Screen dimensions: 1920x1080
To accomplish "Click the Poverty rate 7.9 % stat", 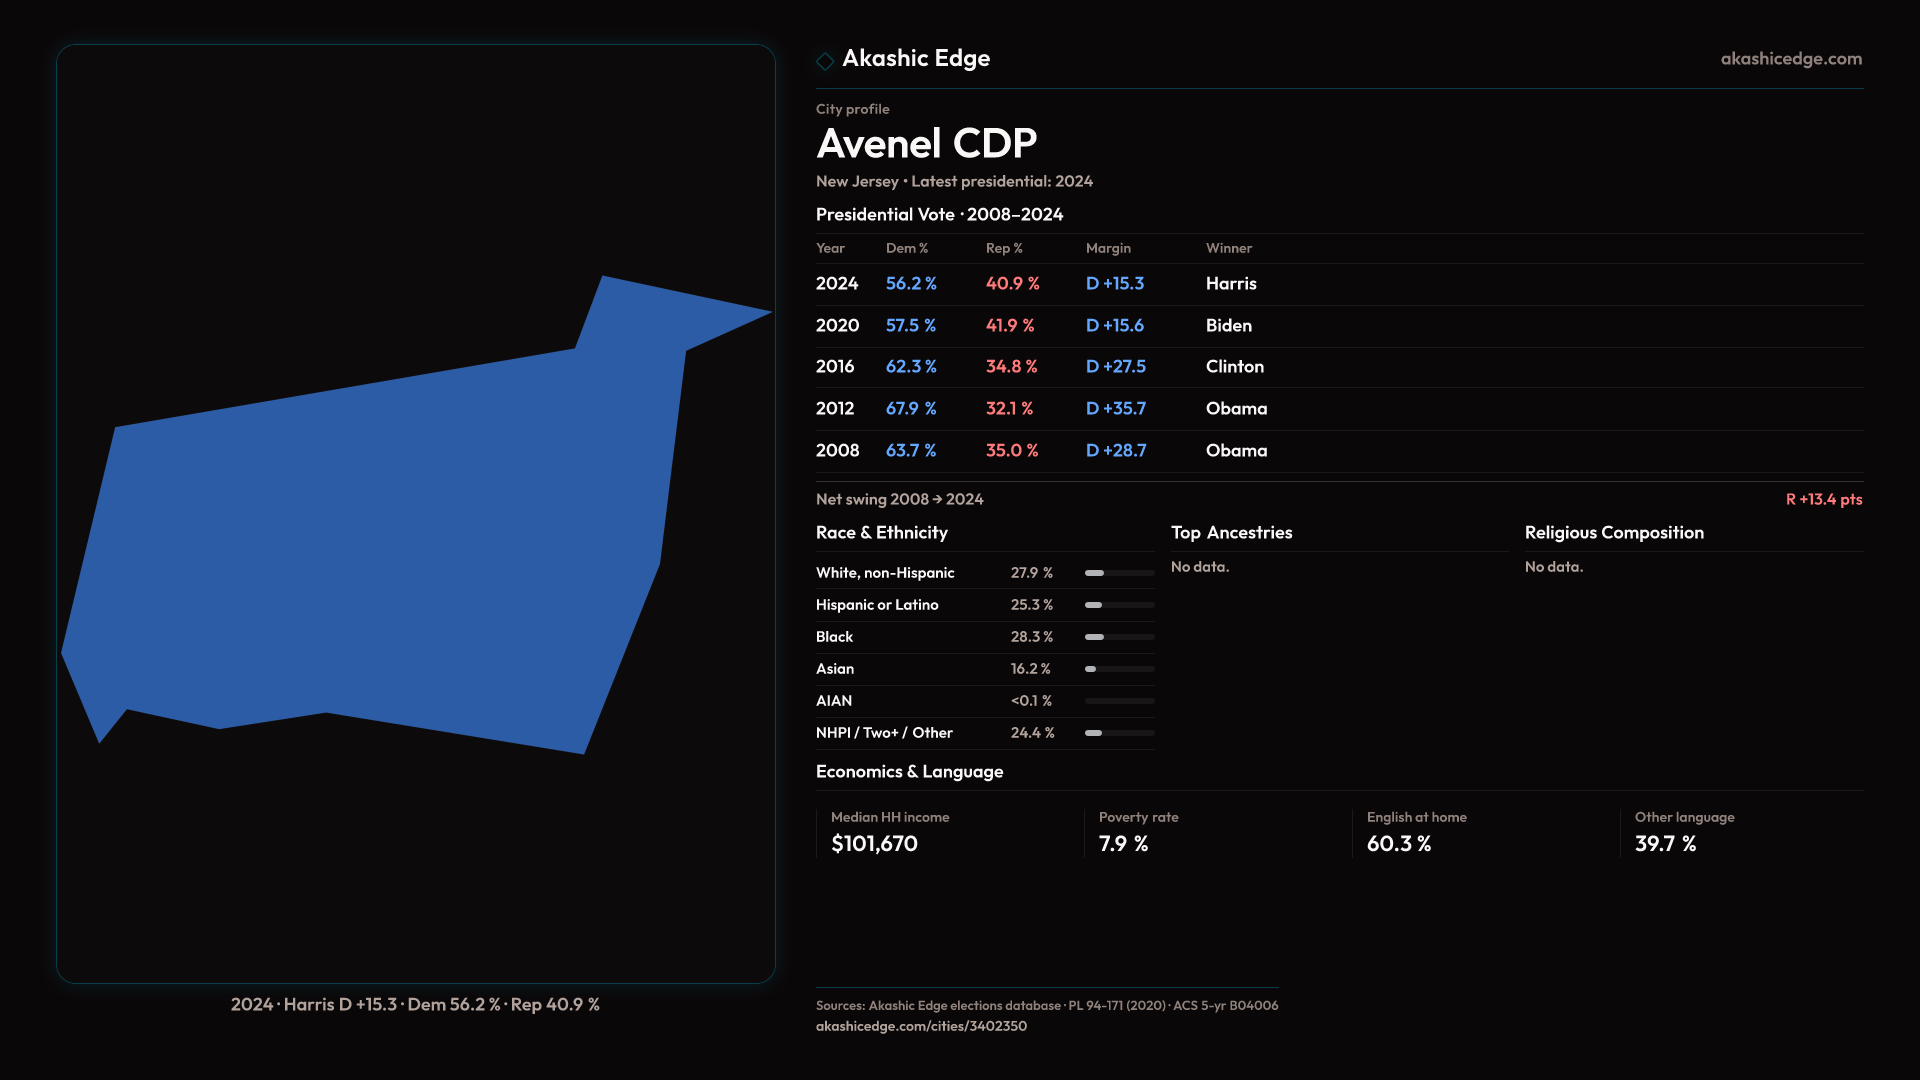I will [1123, 844].
